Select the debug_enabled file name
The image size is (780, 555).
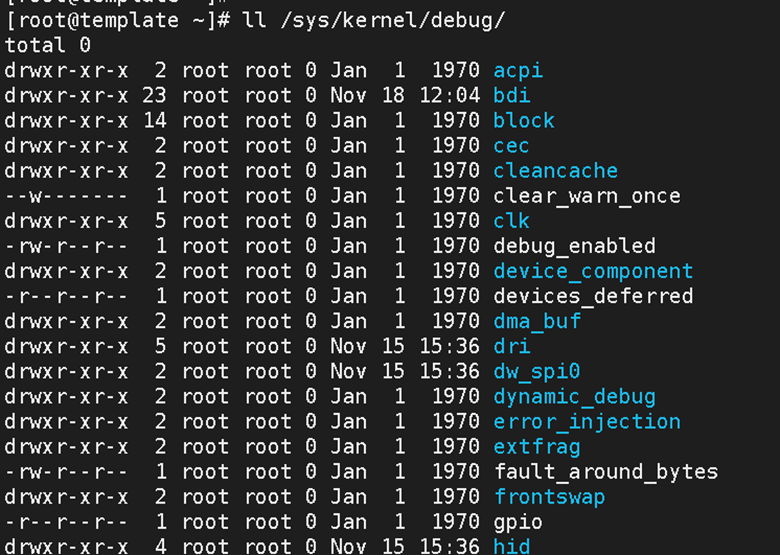click(x=575, y=246)
